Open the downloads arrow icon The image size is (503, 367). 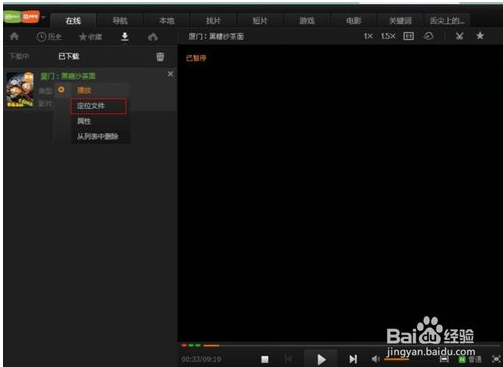(125, 36)
